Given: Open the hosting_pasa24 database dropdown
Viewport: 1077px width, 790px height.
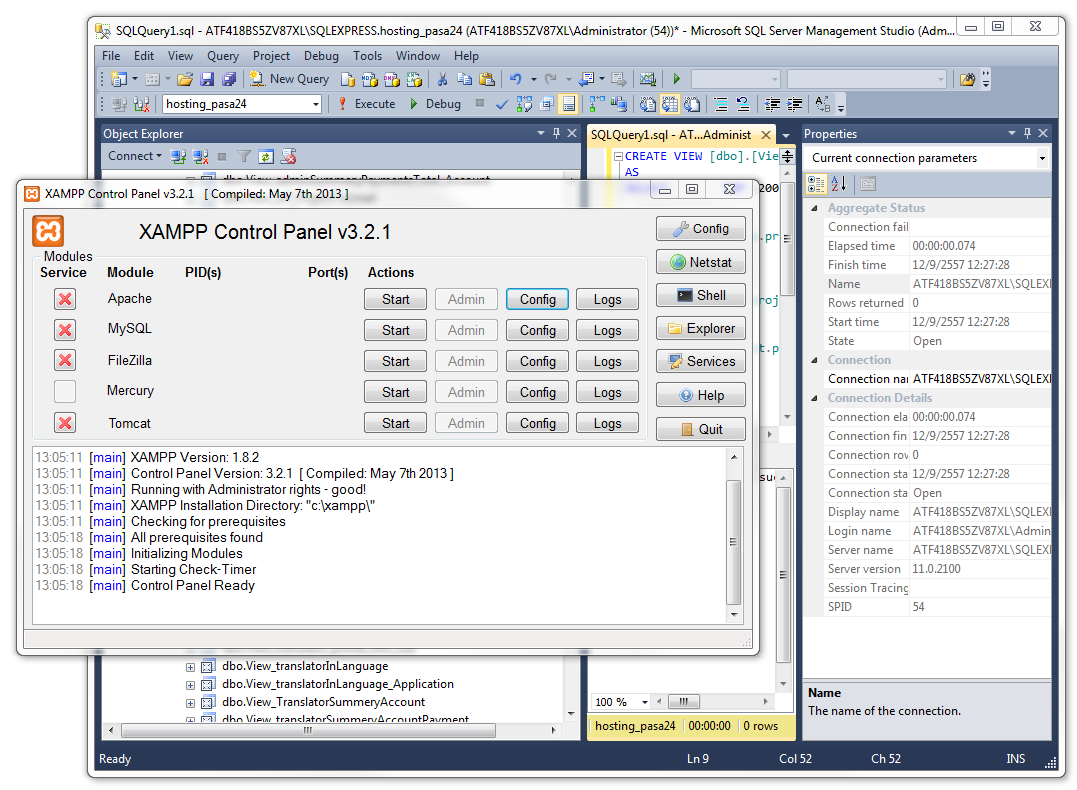Looking at the screenshot, I should pos(316,103).
